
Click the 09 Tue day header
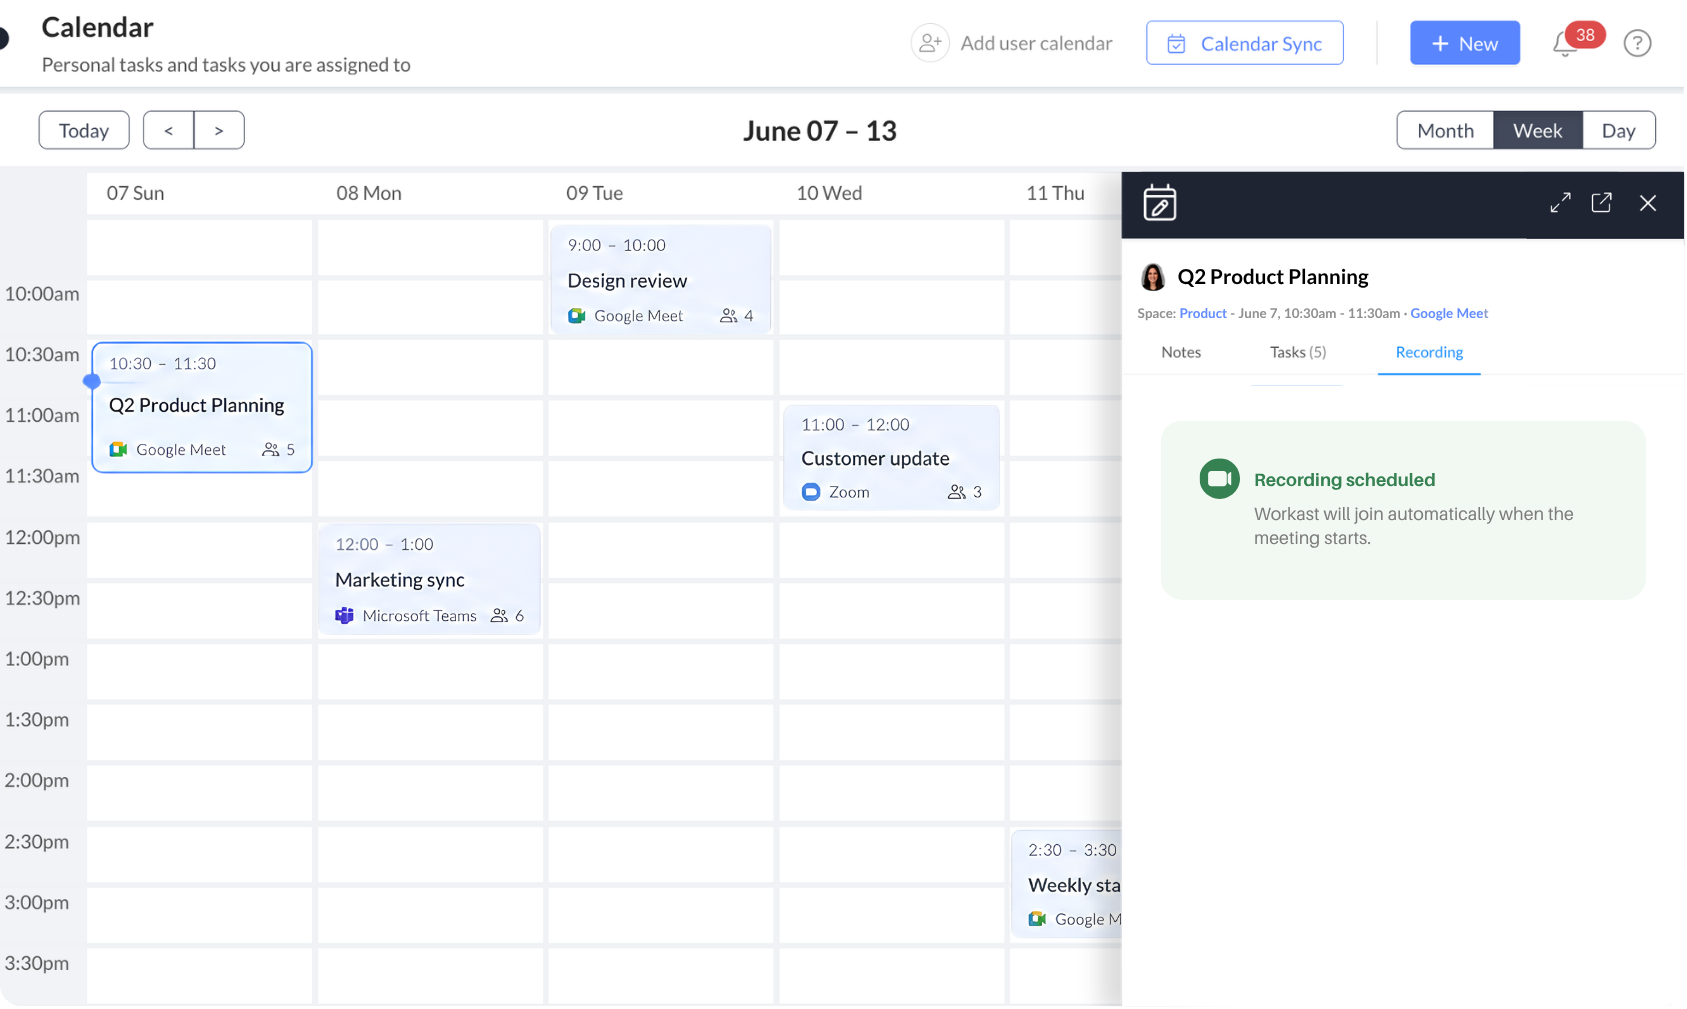pyautogui.click(x=594, y=193)
